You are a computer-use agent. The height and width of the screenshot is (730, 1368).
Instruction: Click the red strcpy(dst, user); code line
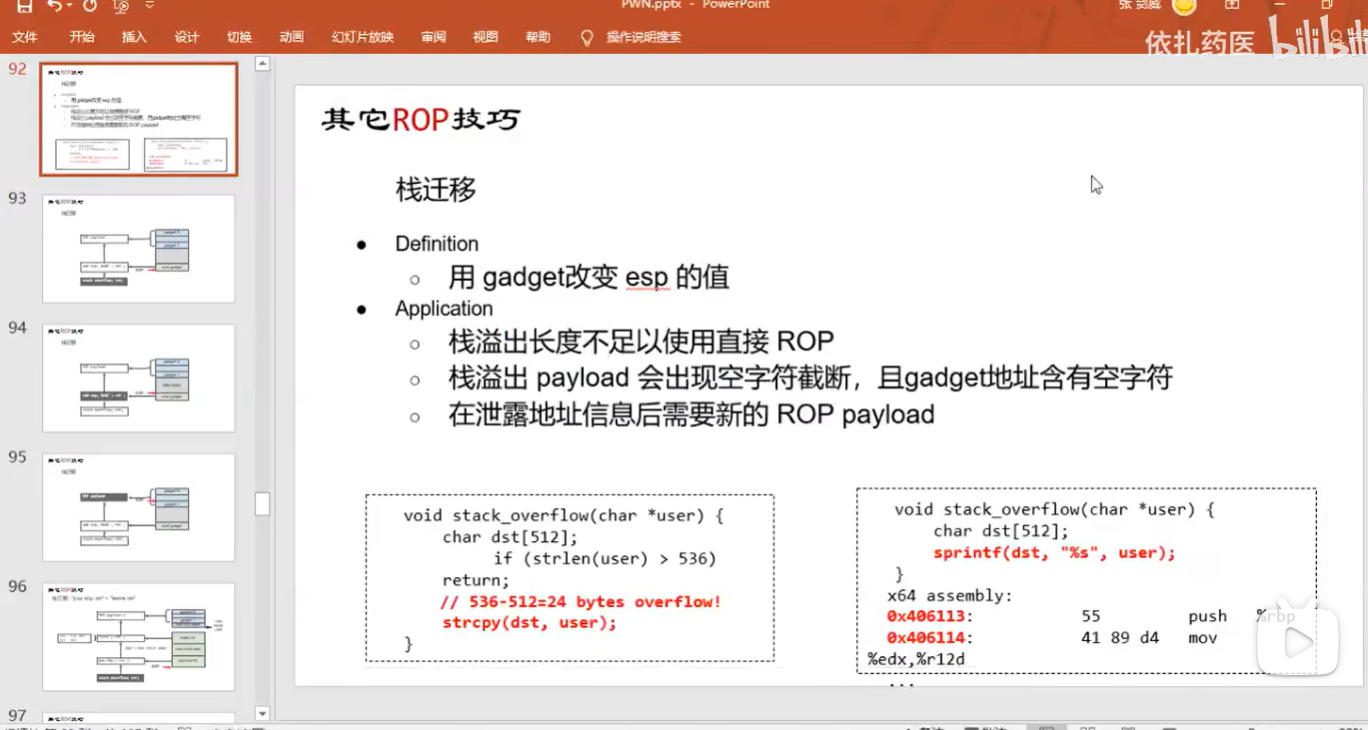point(530,623)
